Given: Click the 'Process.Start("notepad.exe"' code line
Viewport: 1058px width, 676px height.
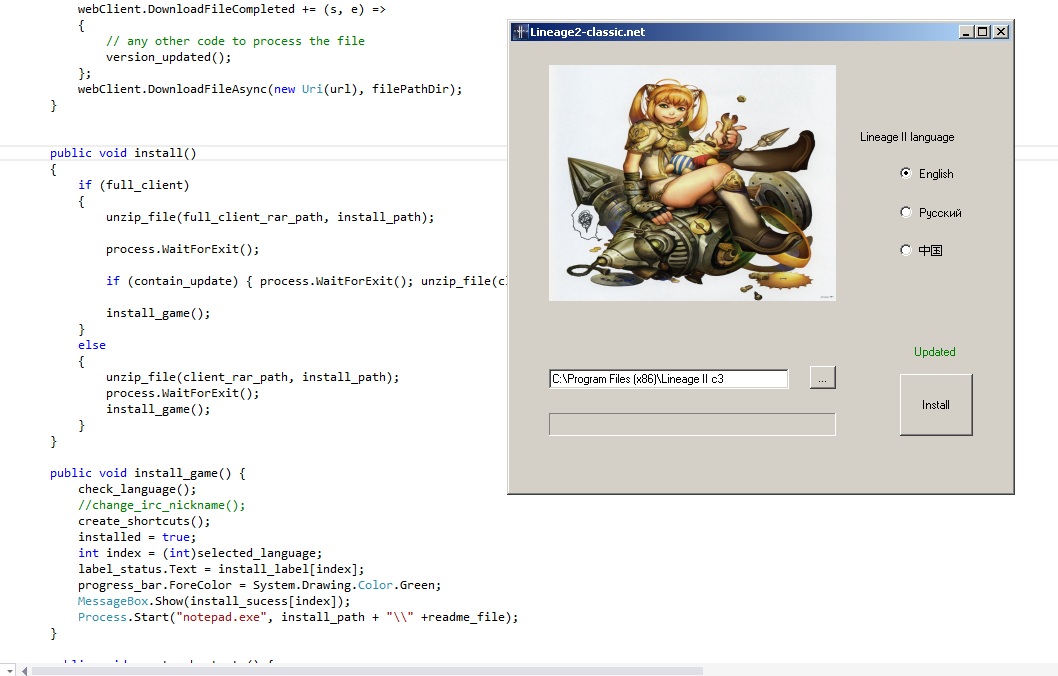Looking at the screenshot, I should [298, 617].
